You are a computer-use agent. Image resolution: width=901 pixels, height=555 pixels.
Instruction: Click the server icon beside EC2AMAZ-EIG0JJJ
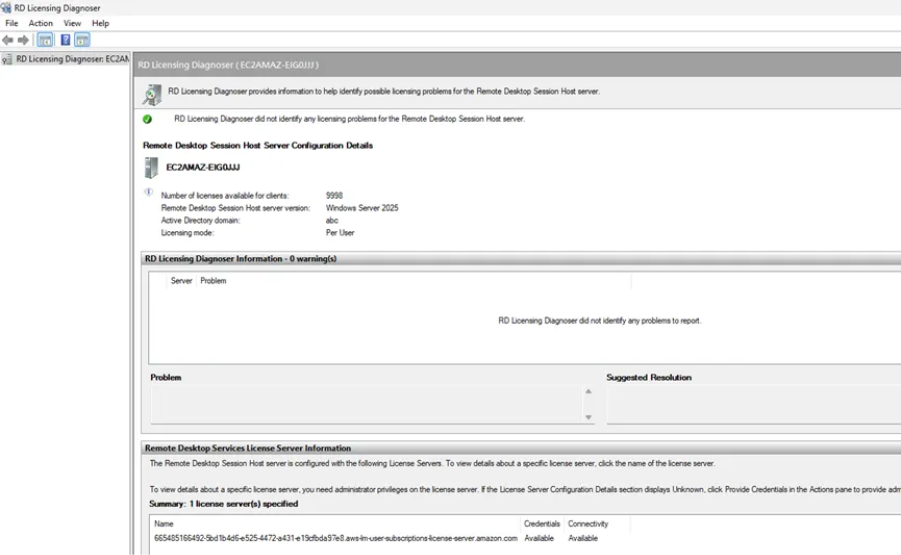[152, 167]
